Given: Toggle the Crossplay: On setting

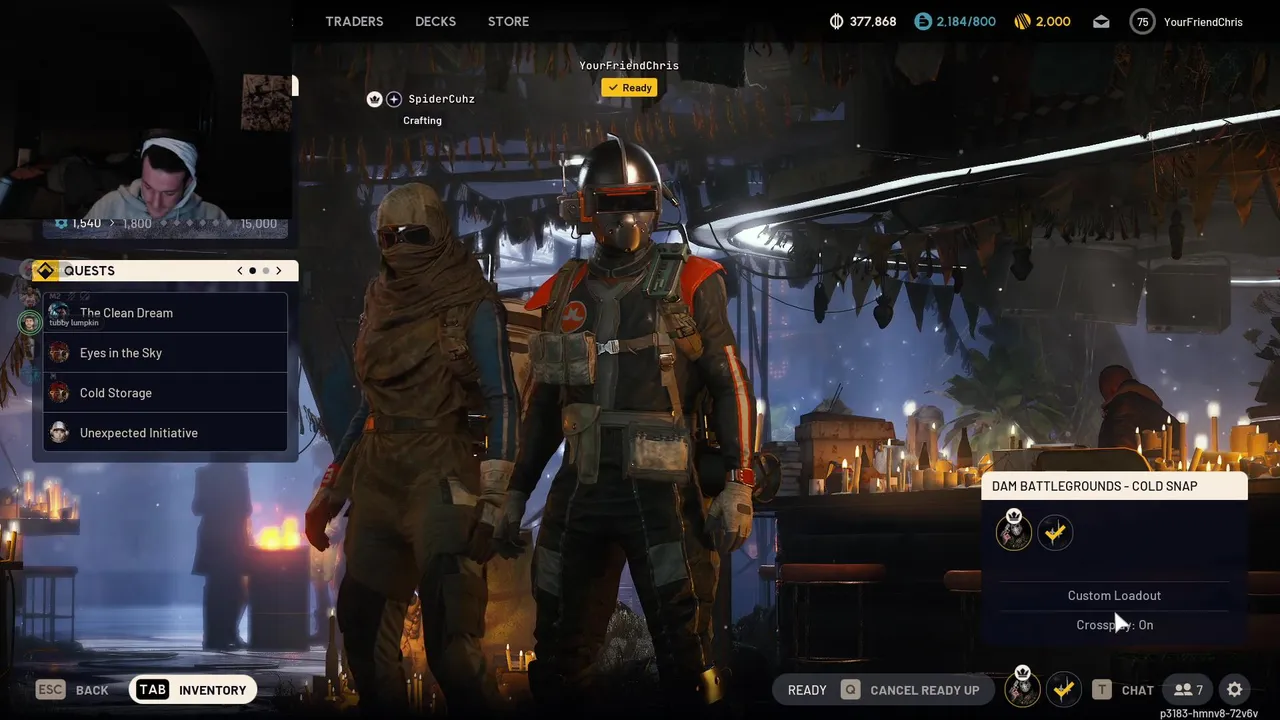Looking at the screenshot, I should [1114, 625].
